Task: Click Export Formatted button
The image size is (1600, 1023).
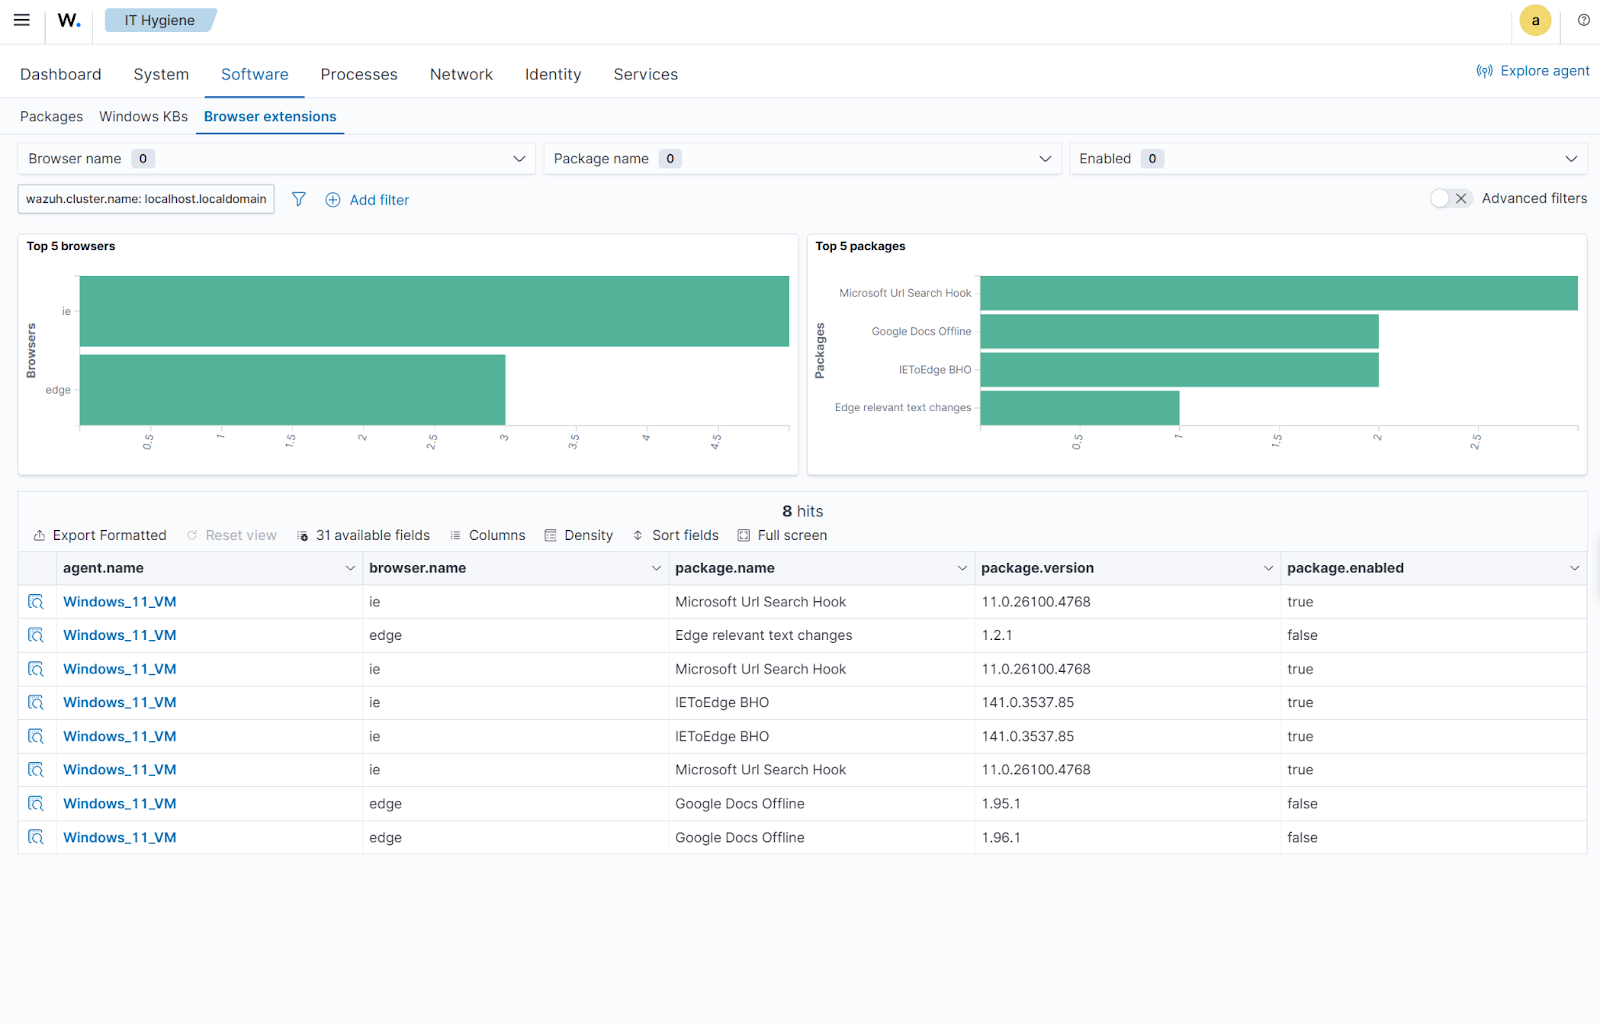Action: coord(100,536)
